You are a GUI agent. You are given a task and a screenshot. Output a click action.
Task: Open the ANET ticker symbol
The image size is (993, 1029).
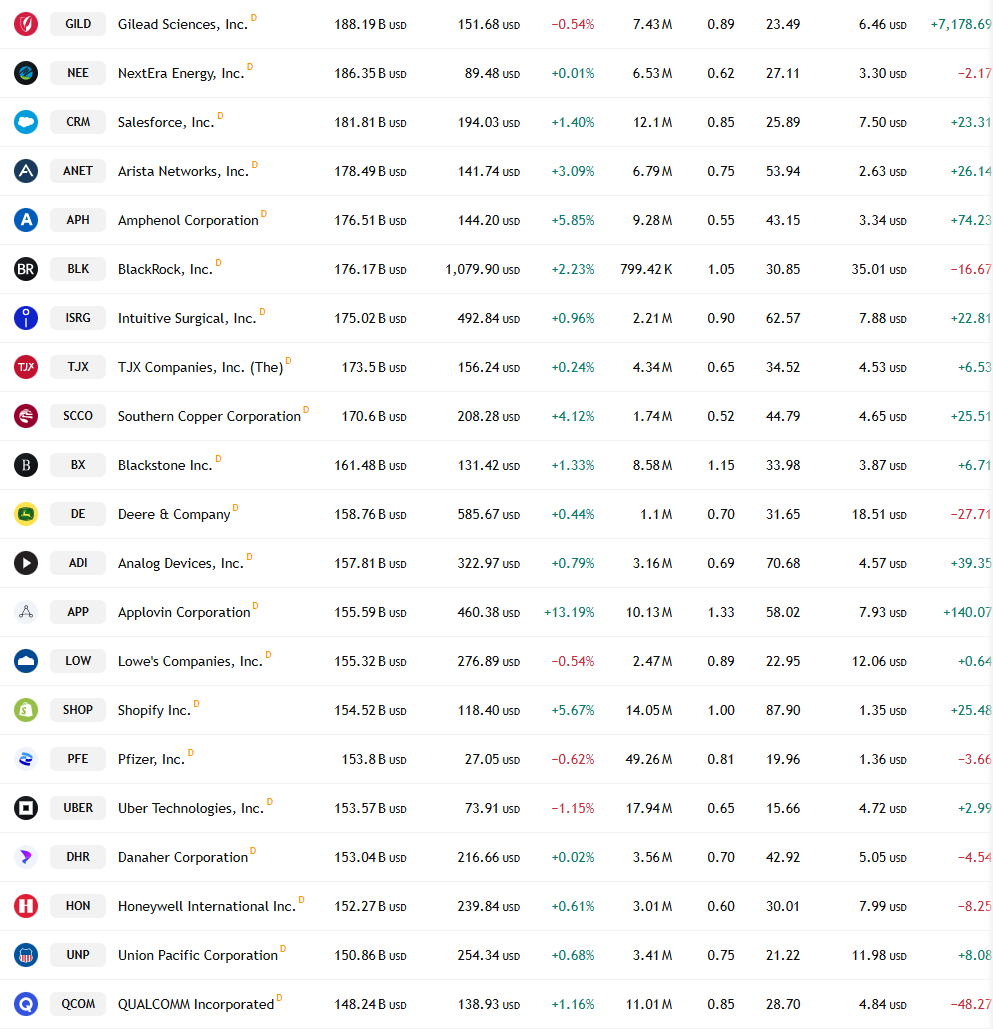point(78,171)
